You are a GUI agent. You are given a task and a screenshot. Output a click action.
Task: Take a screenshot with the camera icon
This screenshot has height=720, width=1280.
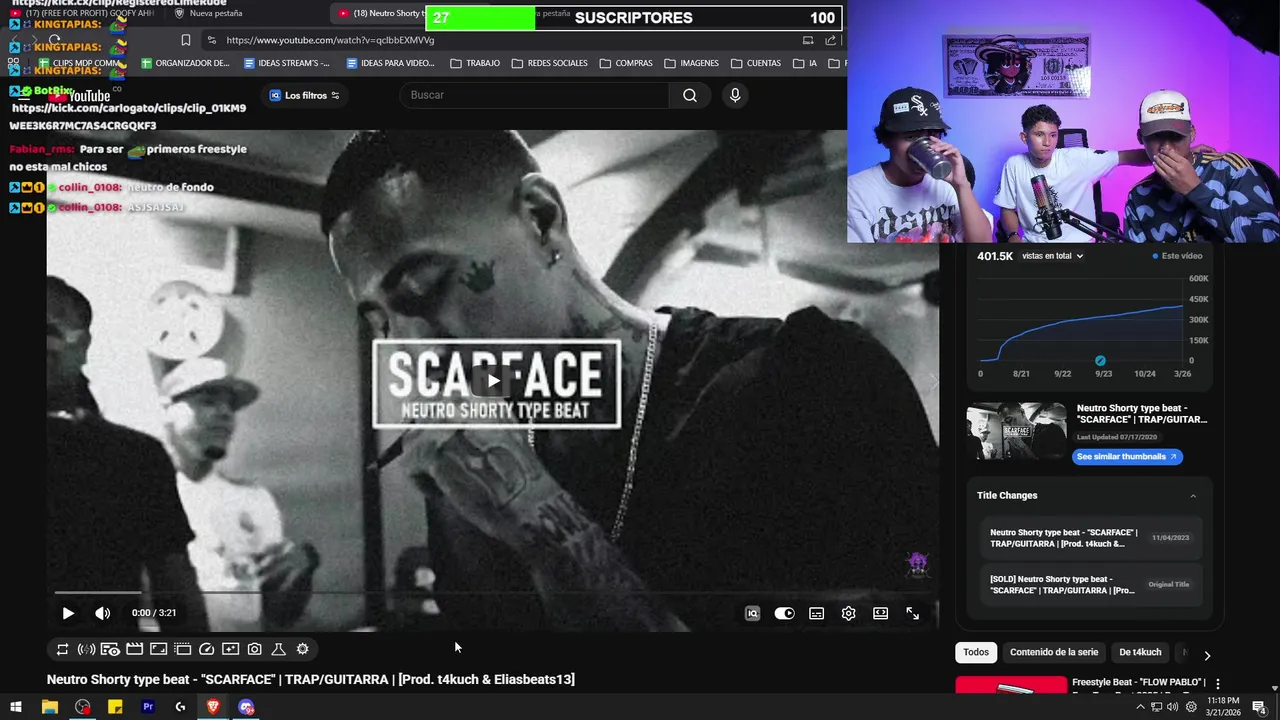point(254,649)
